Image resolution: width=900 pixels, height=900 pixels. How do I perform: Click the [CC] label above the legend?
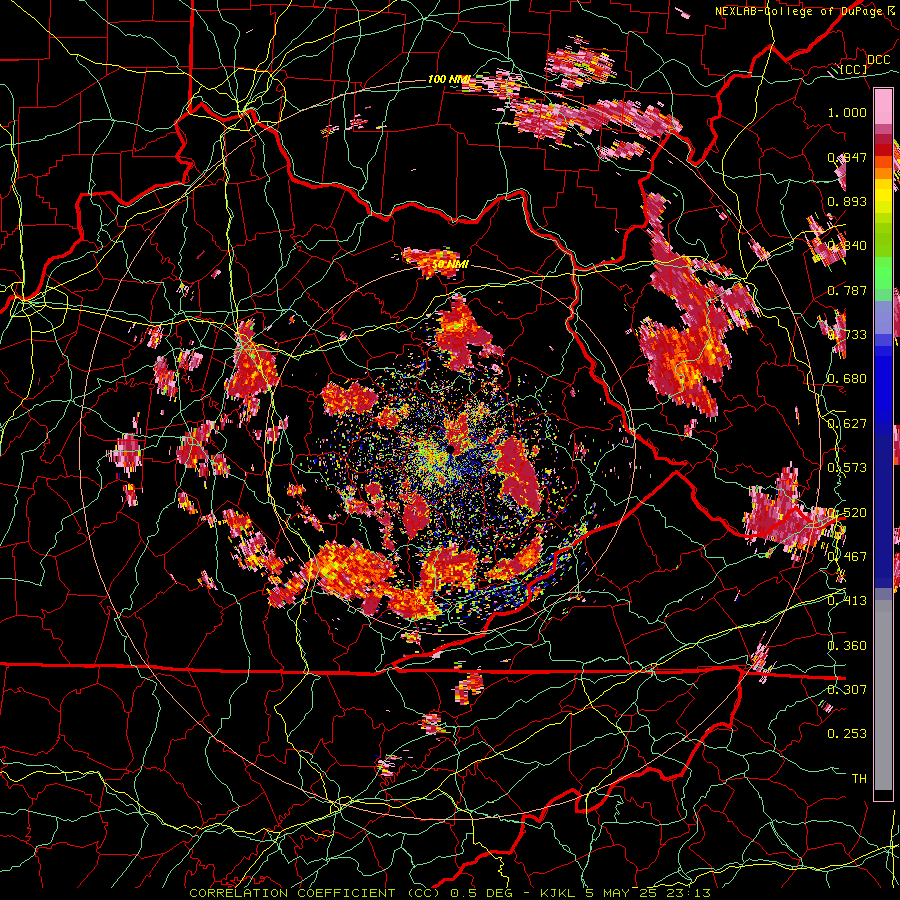(x=853, y=69)
